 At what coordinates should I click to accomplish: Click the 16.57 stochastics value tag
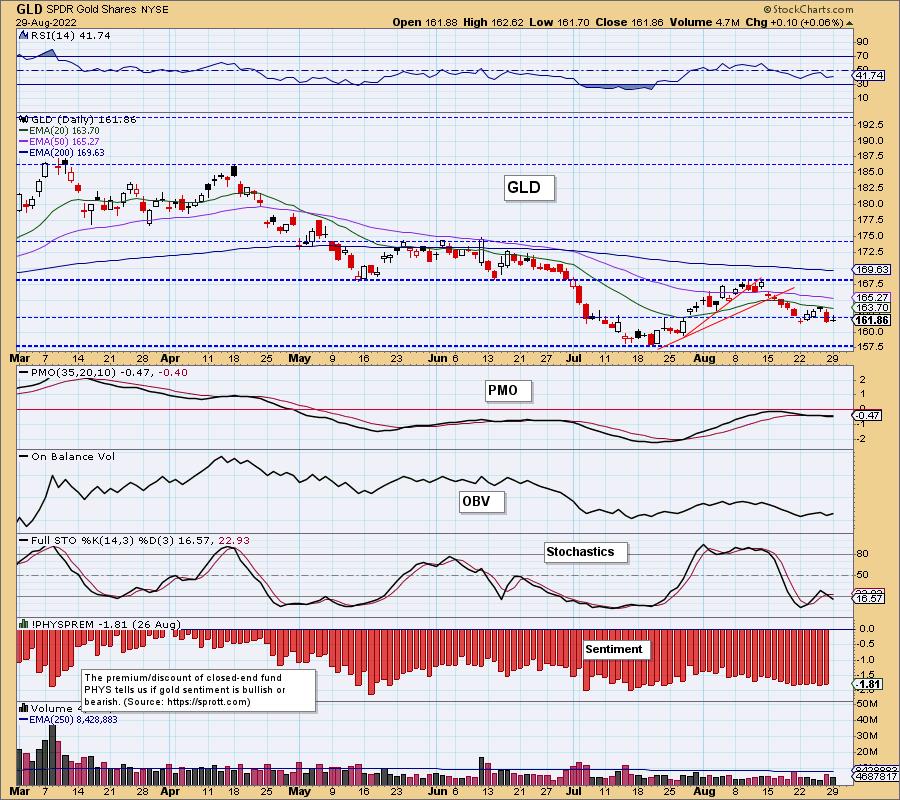[870, 599]
